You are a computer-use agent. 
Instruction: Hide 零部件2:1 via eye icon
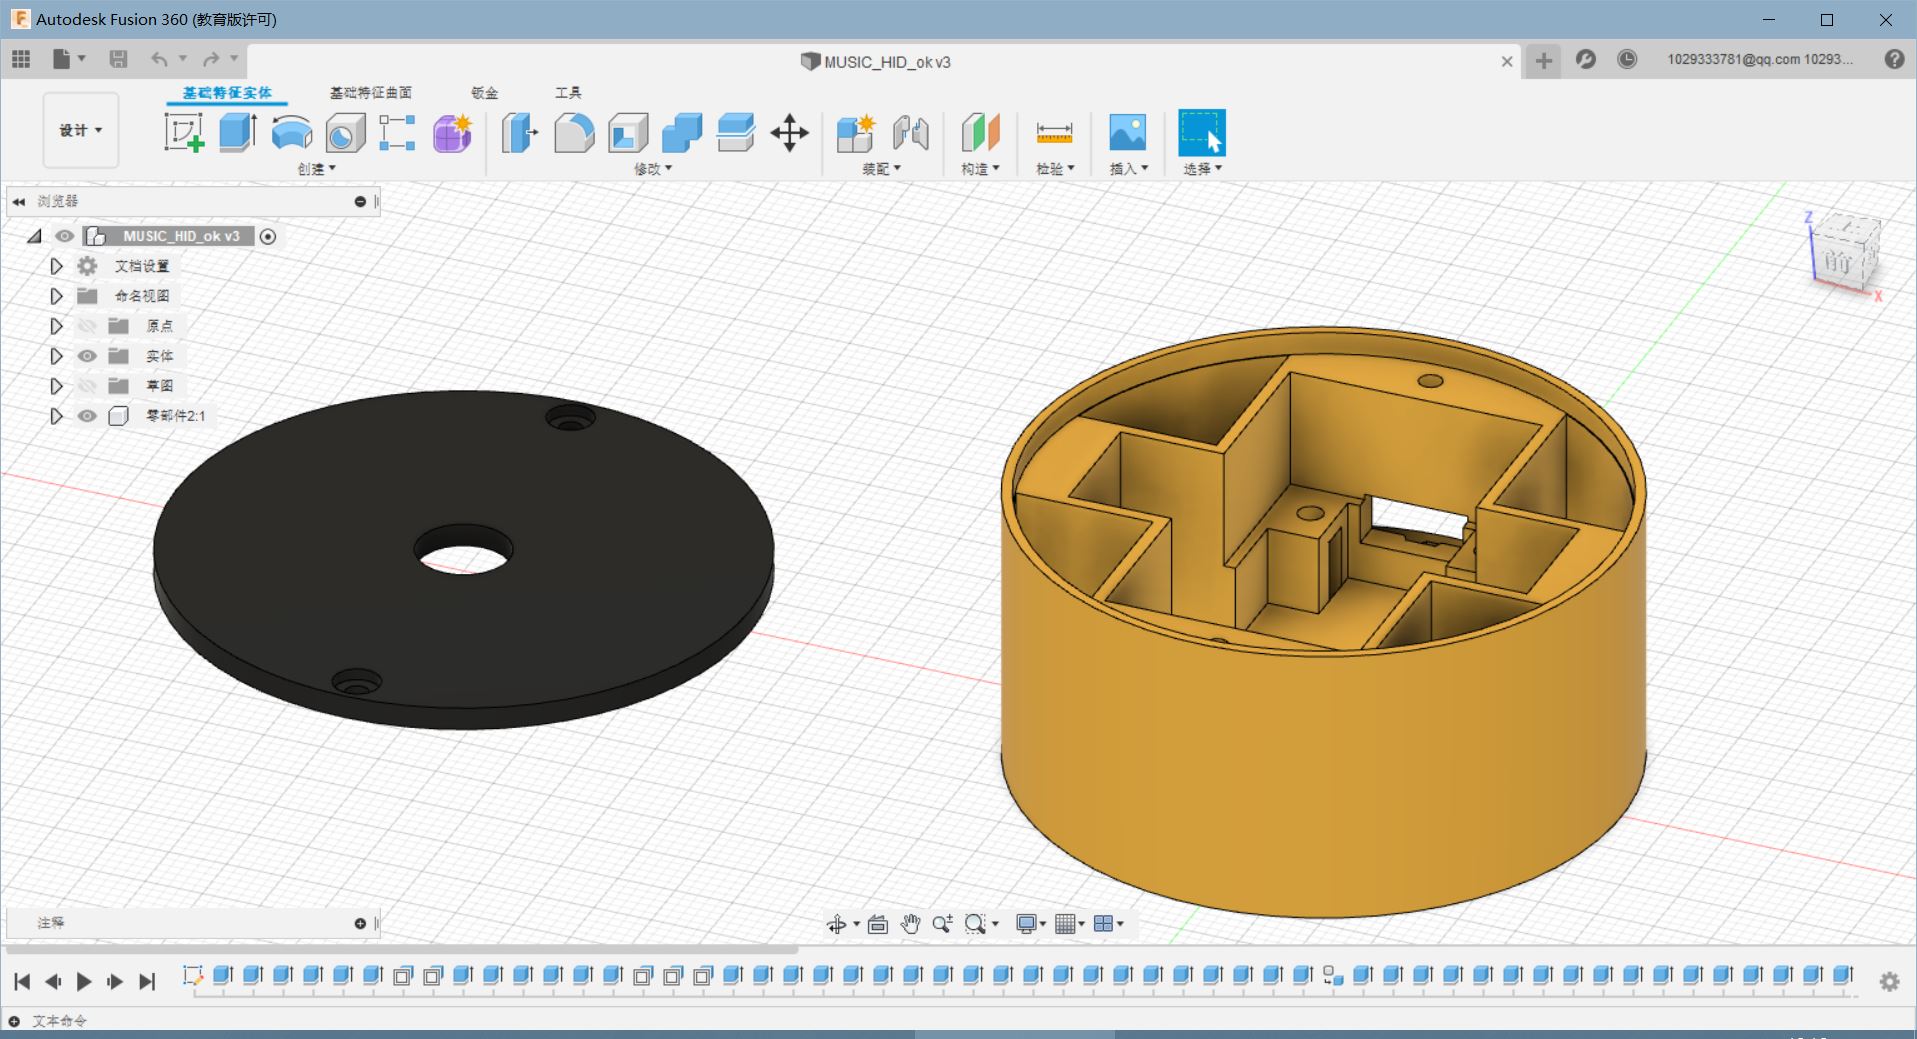[x=87, y=416]
